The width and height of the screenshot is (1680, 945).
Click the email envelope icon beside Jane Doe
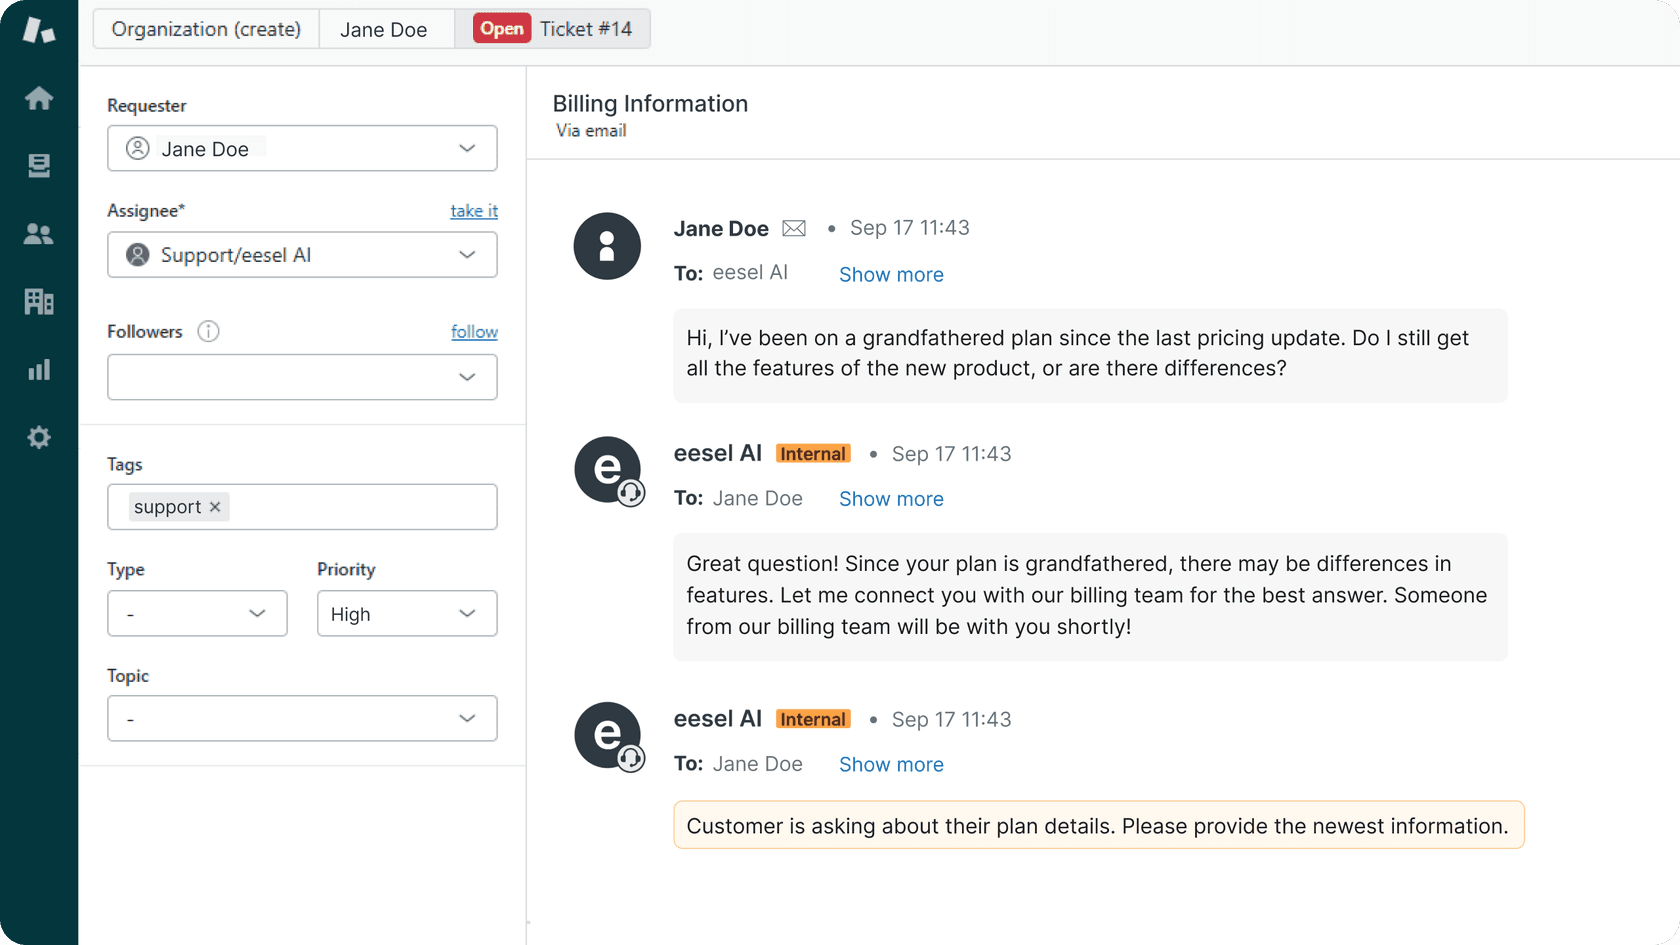[x=793, y=227]
